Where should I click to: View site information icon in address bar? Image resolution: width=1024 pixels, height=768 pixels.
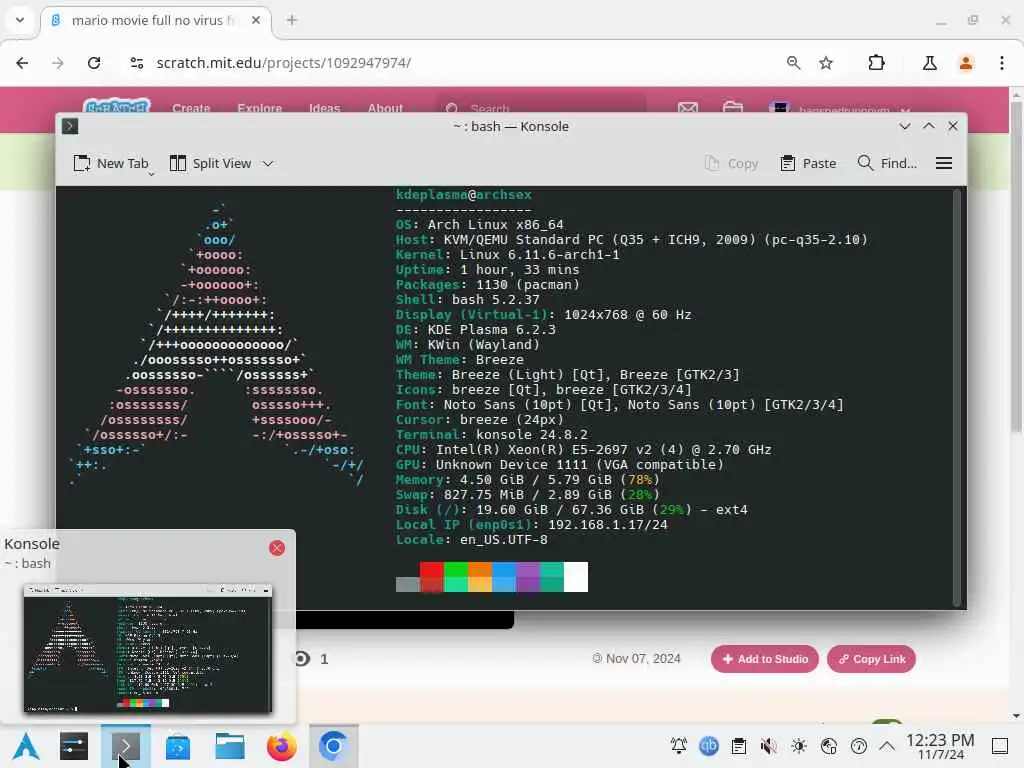click(136, 63)
